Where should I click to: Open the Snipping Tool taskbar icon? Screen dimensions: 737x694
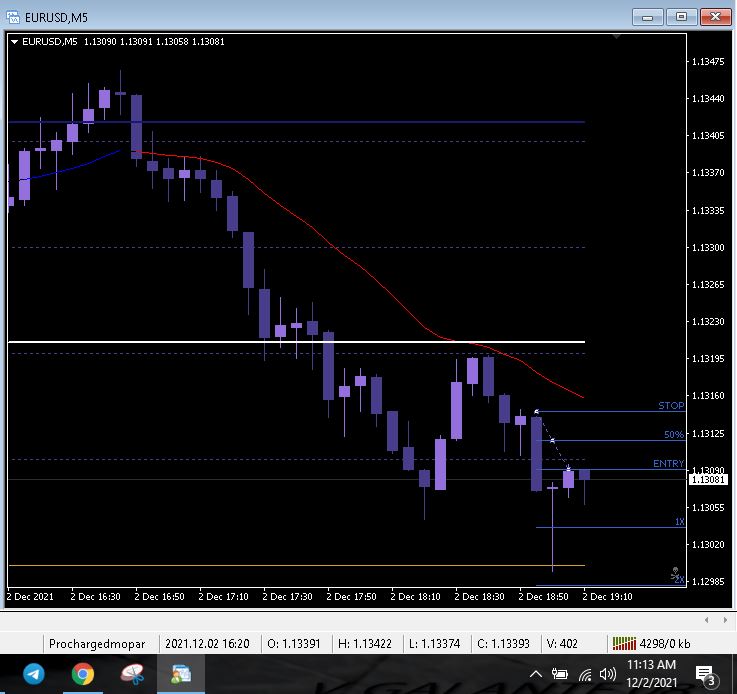pyautogui.click(x=132, y=674)
